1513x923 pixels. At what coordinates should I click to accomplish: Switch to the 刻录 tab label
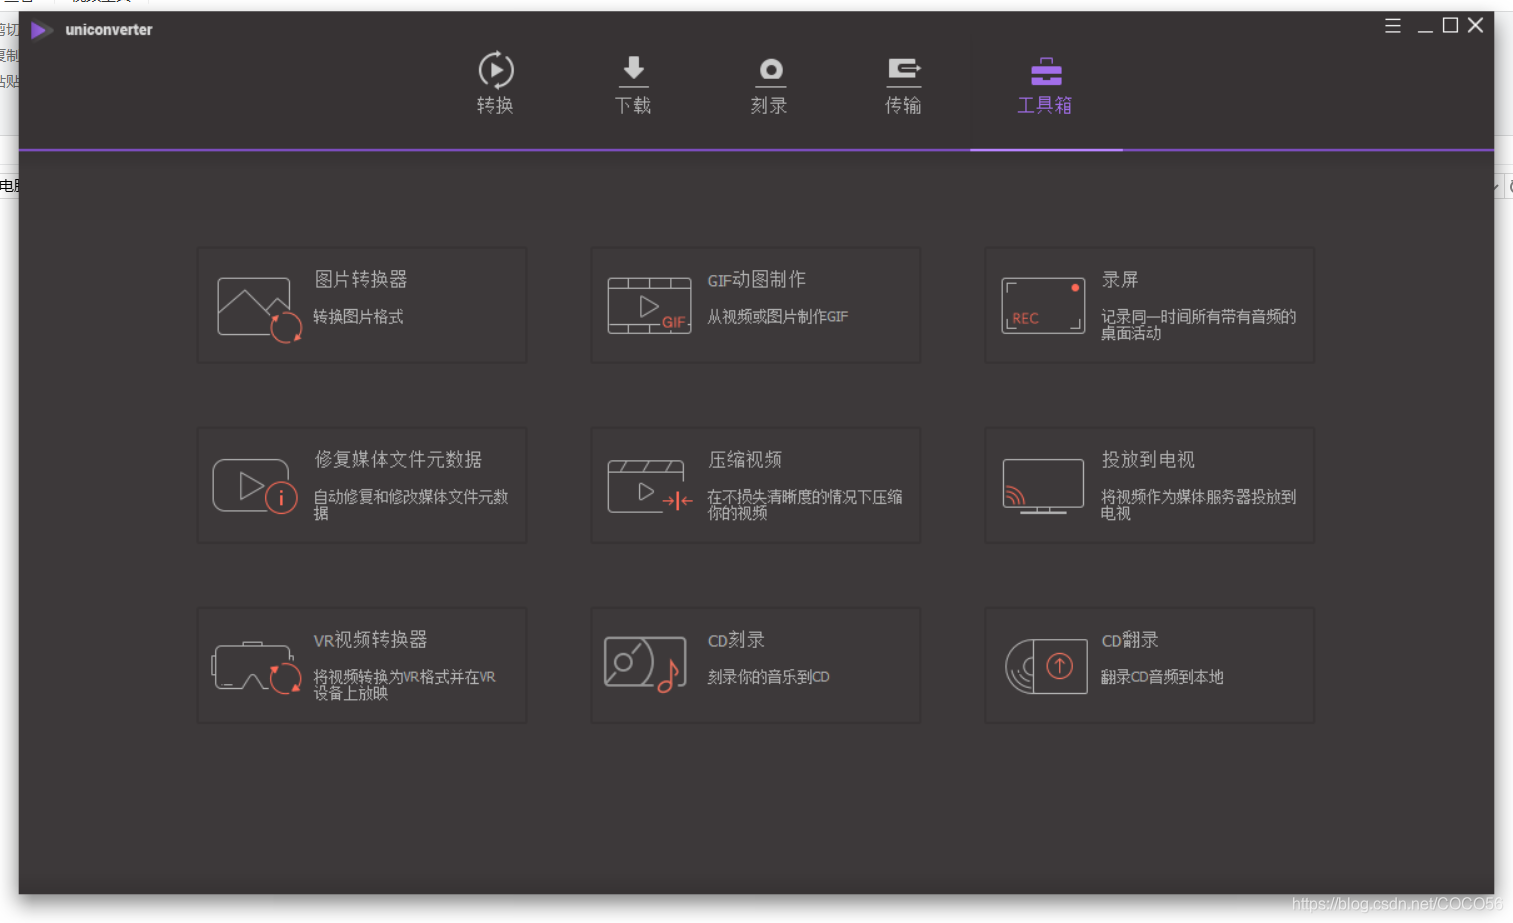769,105
